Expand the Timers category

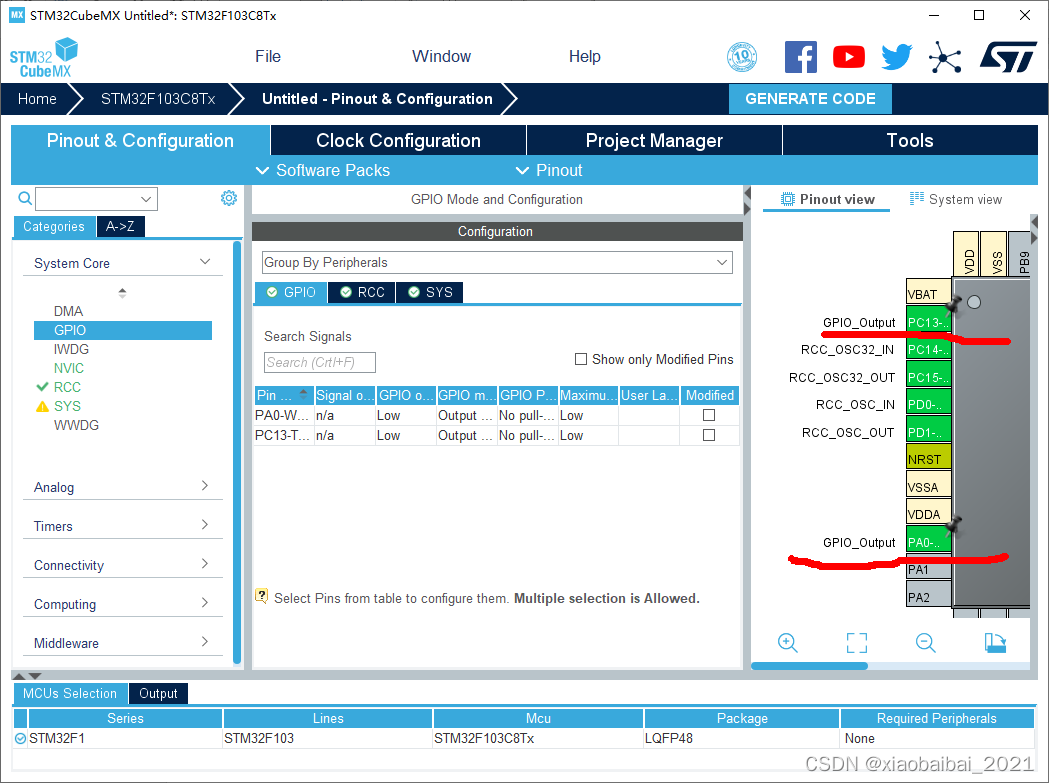click(x=205, y=525)
